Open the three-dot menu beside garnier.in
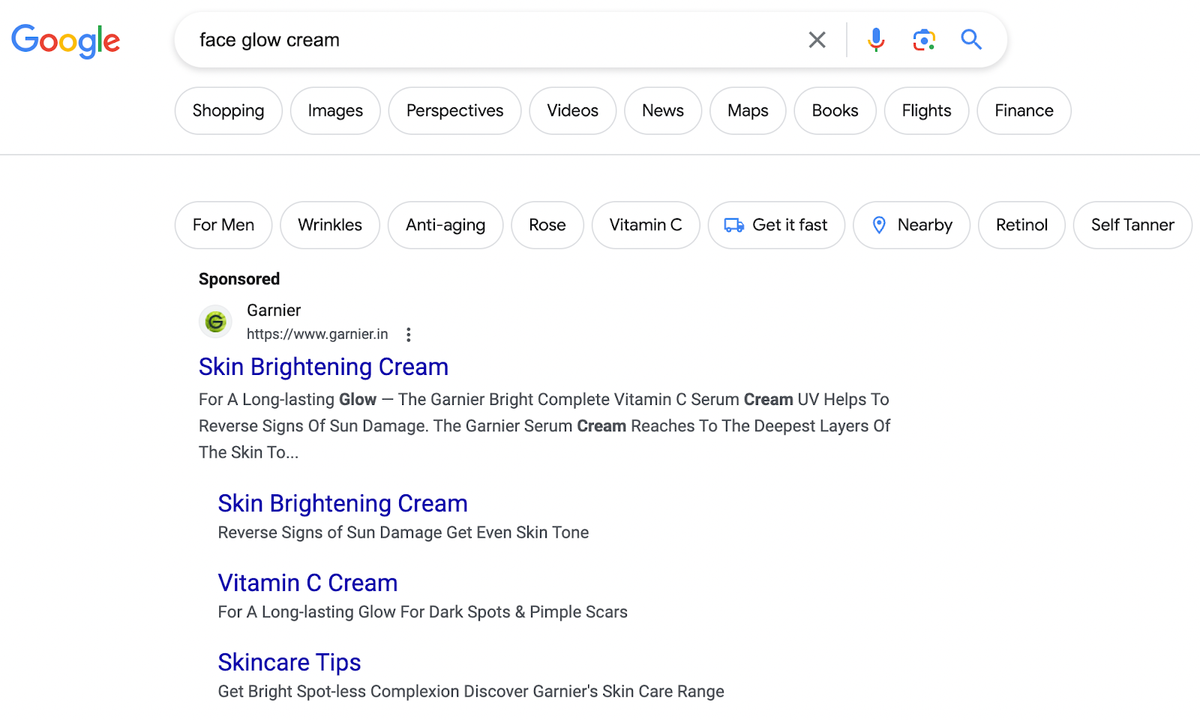Viewport: 1200px width, 720px height. (x=408, y=335)
